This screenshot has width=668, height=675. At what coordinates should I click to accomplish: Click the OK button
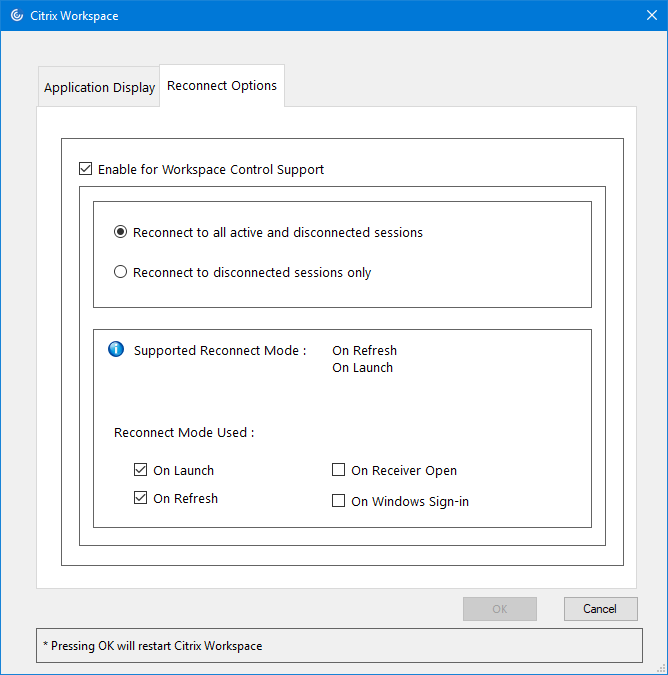click(500, 609)
